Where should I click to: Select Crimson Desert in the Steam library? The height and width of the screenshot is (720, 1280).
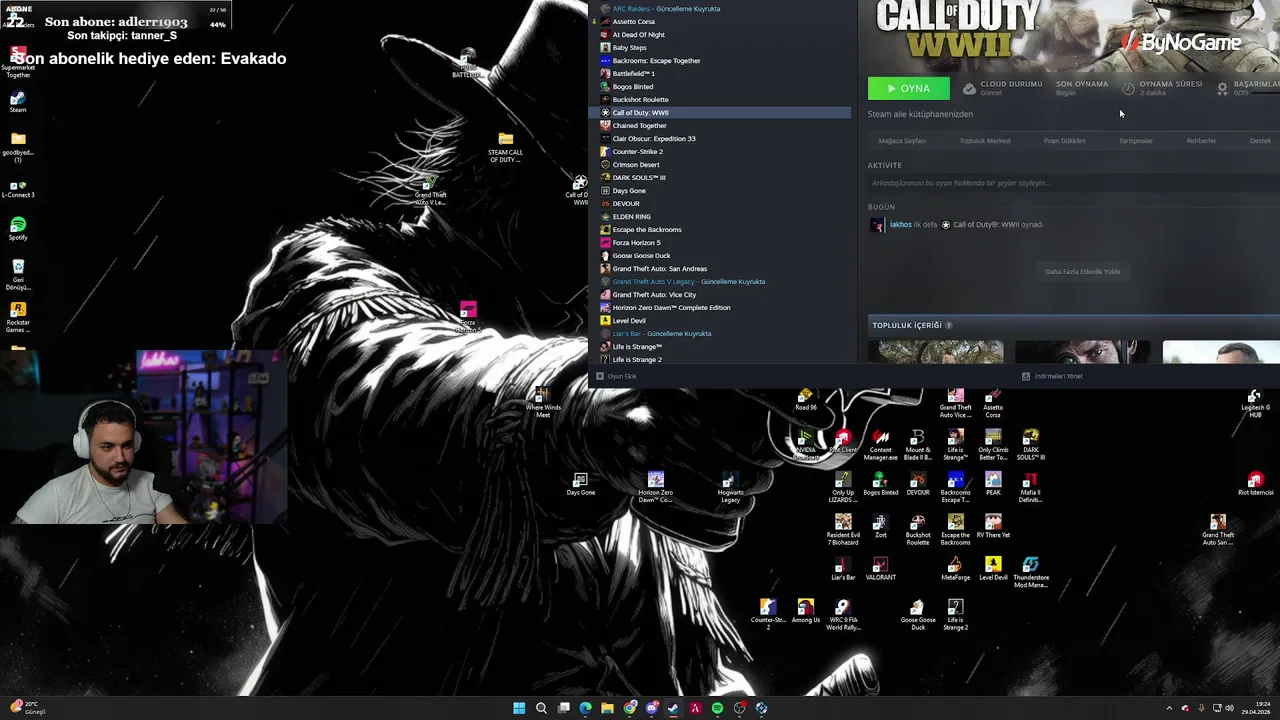click(x=724, y=164)
